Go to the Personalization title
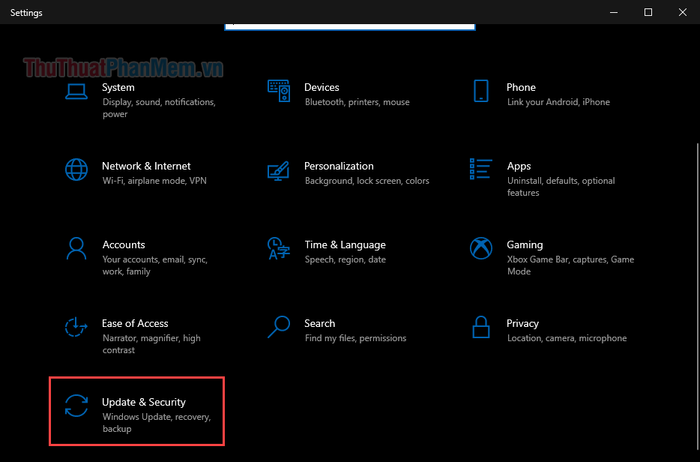700x462 pixels. pyautogui.click(x=339, y=166)
